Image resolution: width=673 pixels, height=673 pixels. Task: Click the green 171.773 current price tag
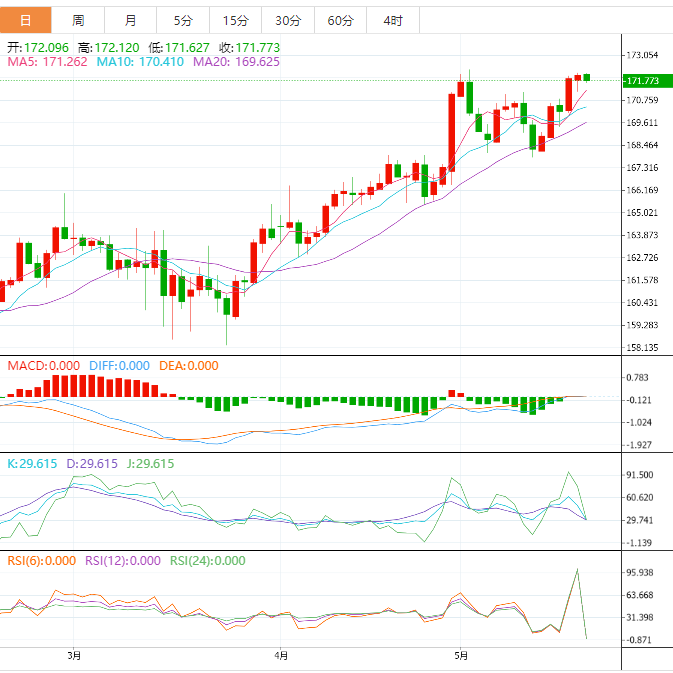(642, 80)
